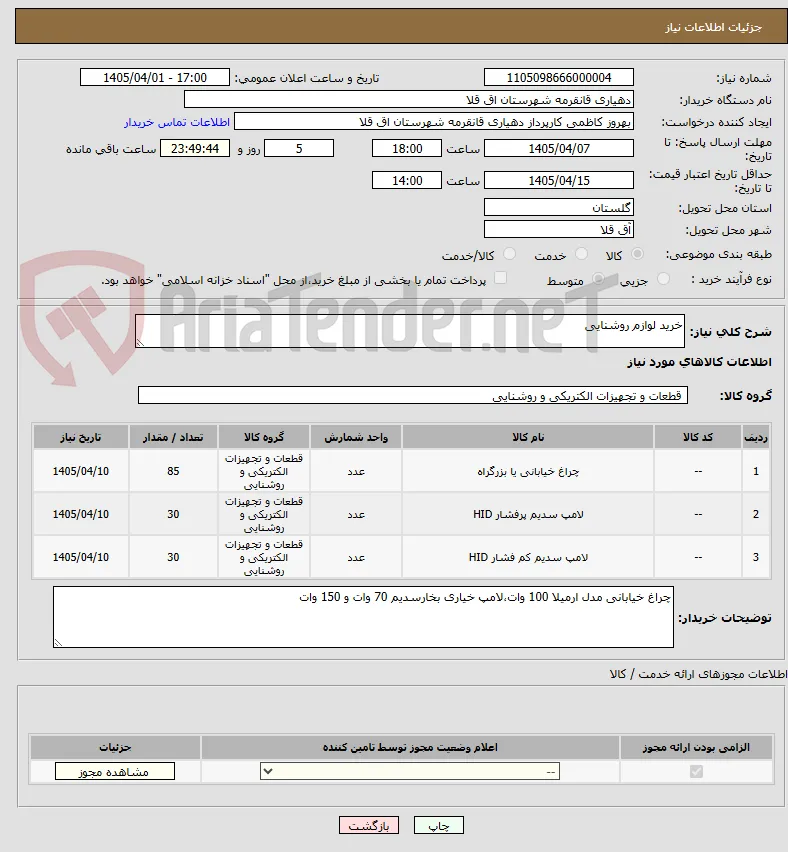Click the تعداد / مقدار column header
Screen dimensions: 788x852
pyautogui.click(x=173, y=437)
